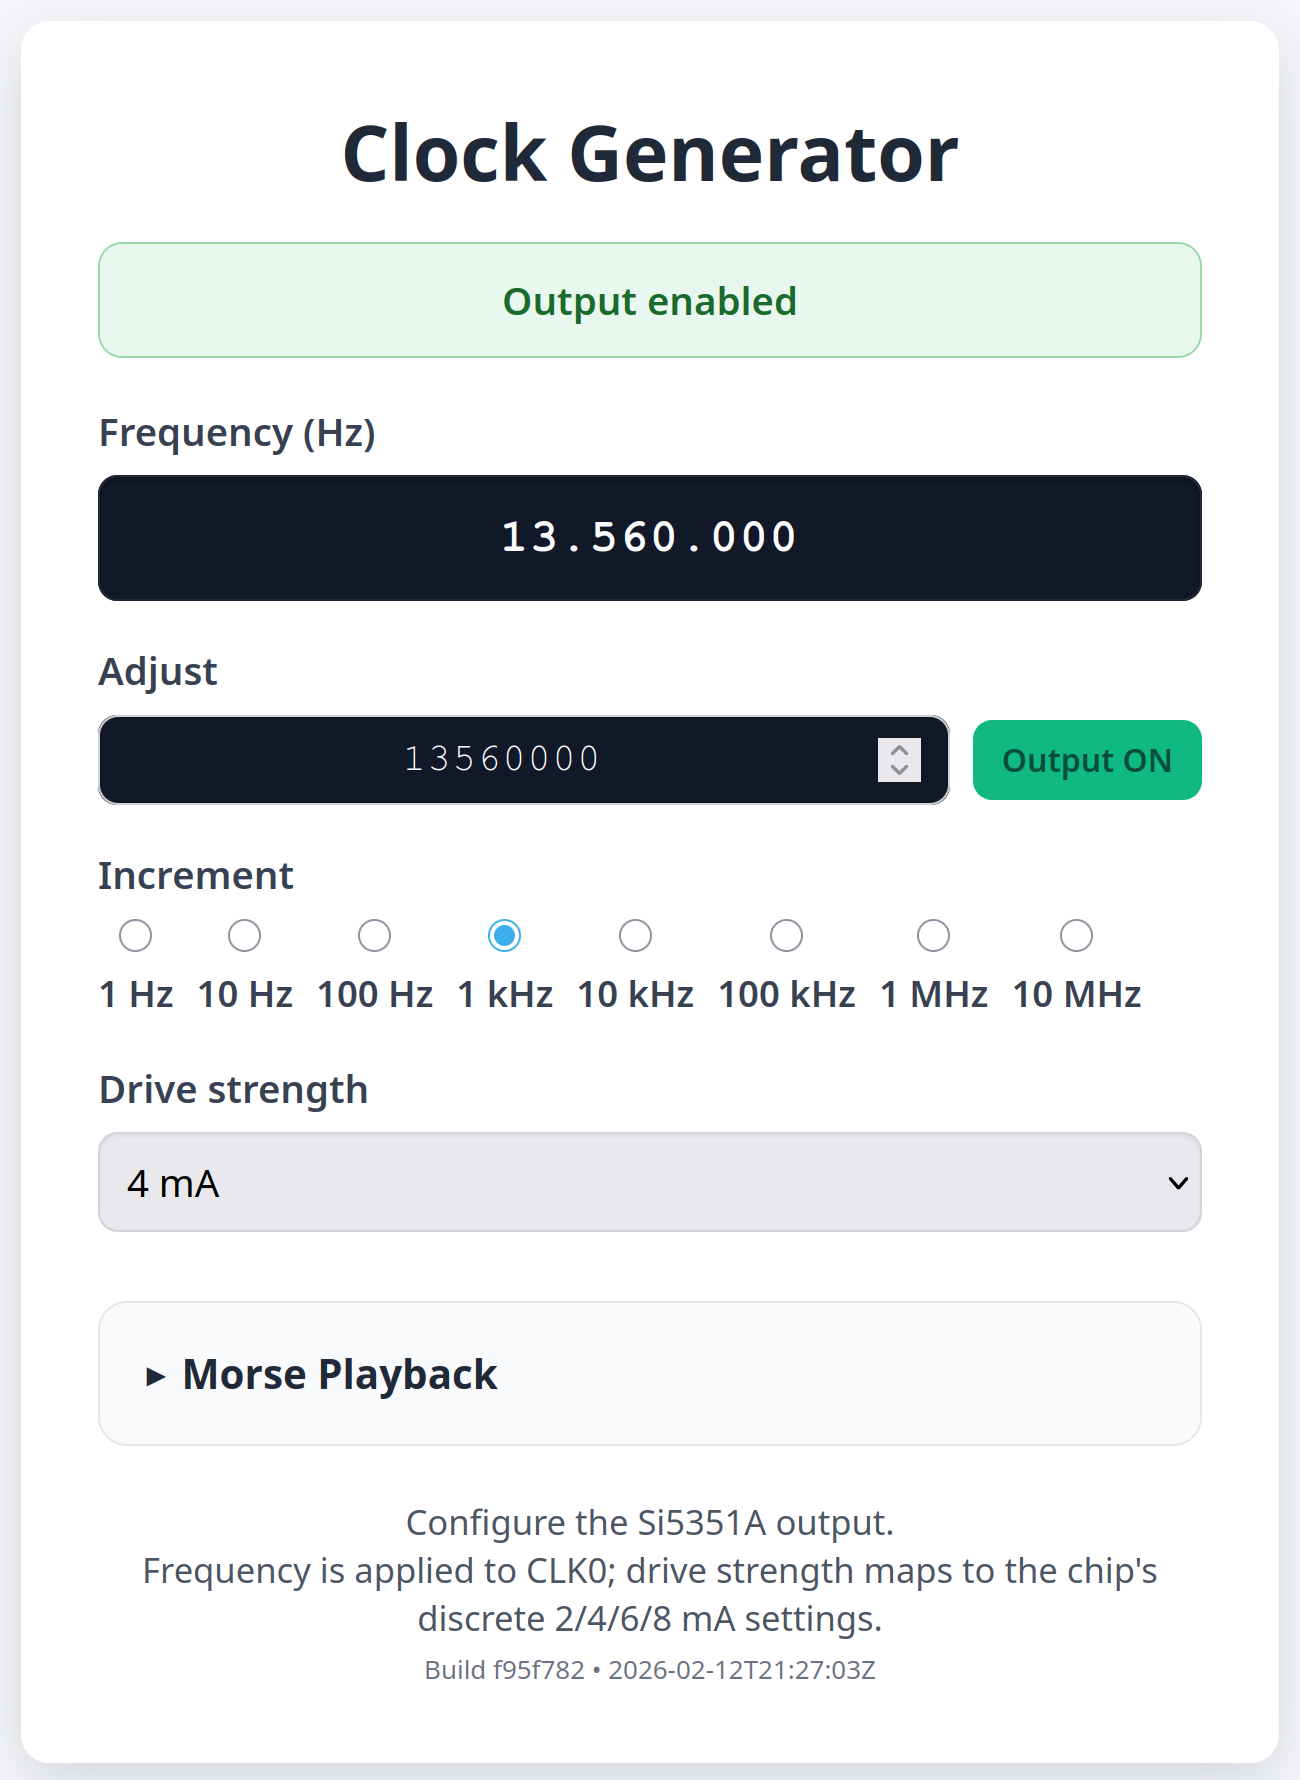The height and width of the screenshot is (1780, 1300).
Task: Set increment to 10 MHz
Action: [x=1077, y=936]
